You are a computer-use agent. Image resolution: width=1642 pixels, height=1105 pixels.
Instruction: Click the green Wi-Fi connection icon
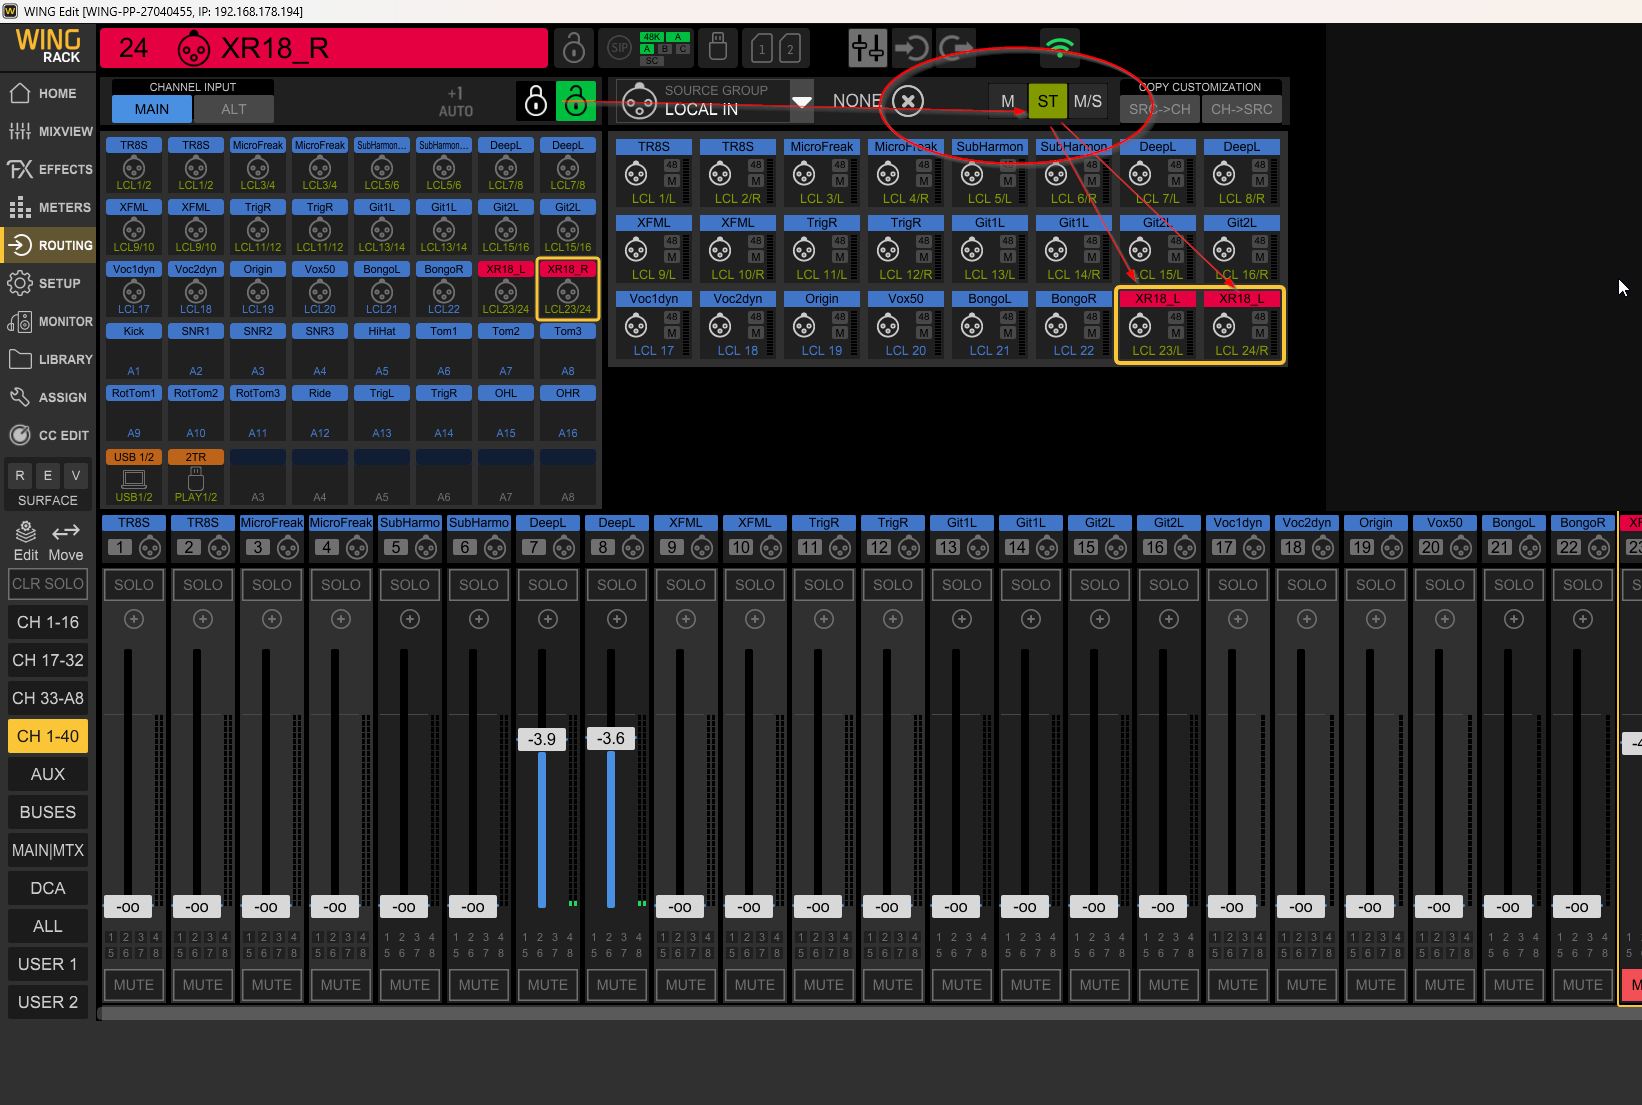pyautogui.click(x=1060, y=46)
